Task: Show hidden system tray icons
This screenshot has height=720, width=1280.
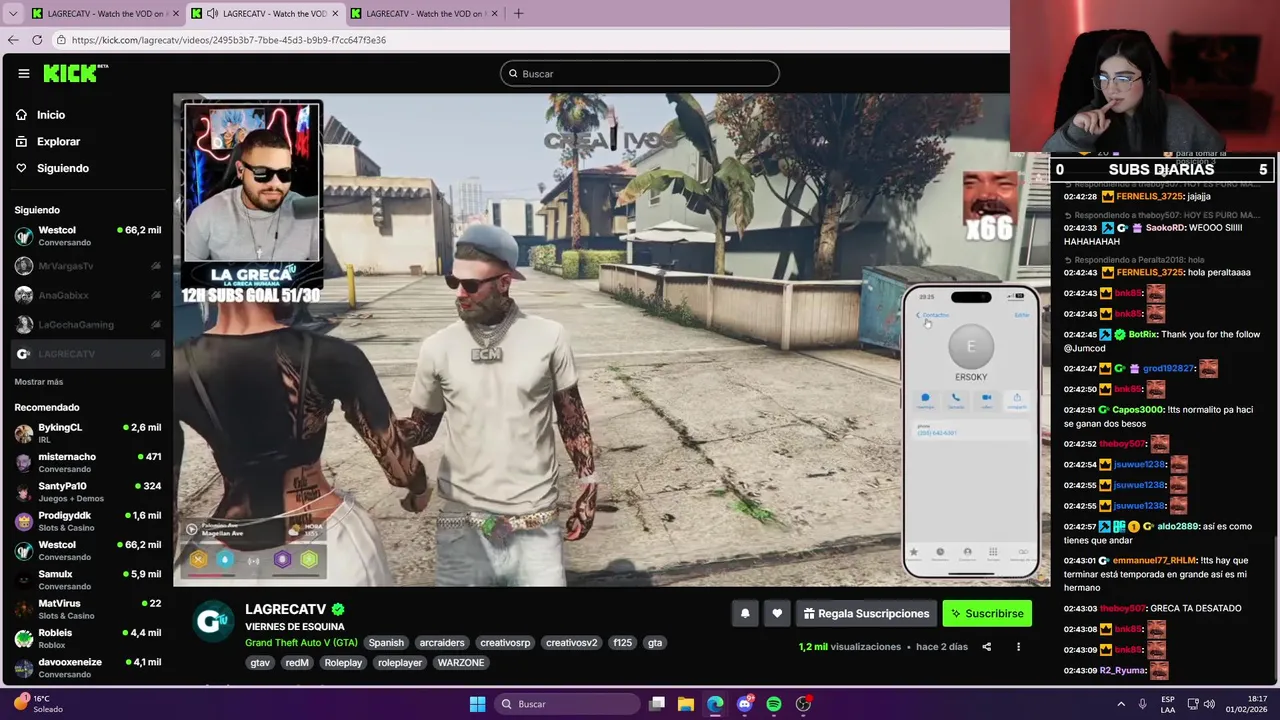Action: (1121, 704)
